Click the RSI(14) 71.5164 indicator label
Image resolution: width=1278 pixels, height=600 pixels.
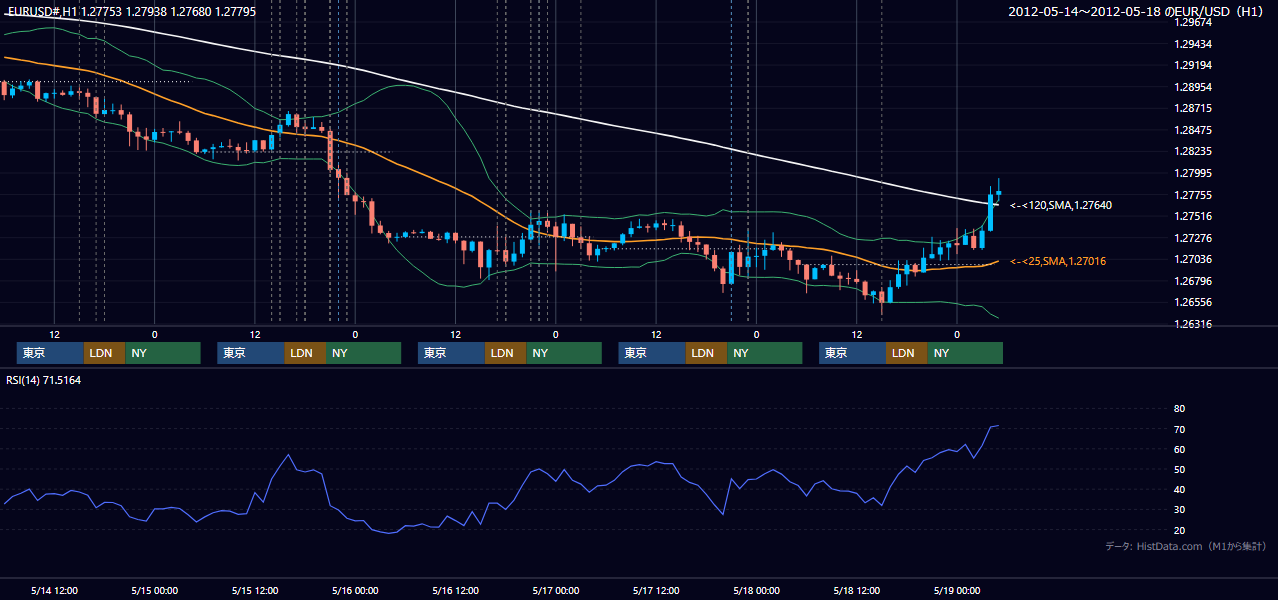click(43, 380)
